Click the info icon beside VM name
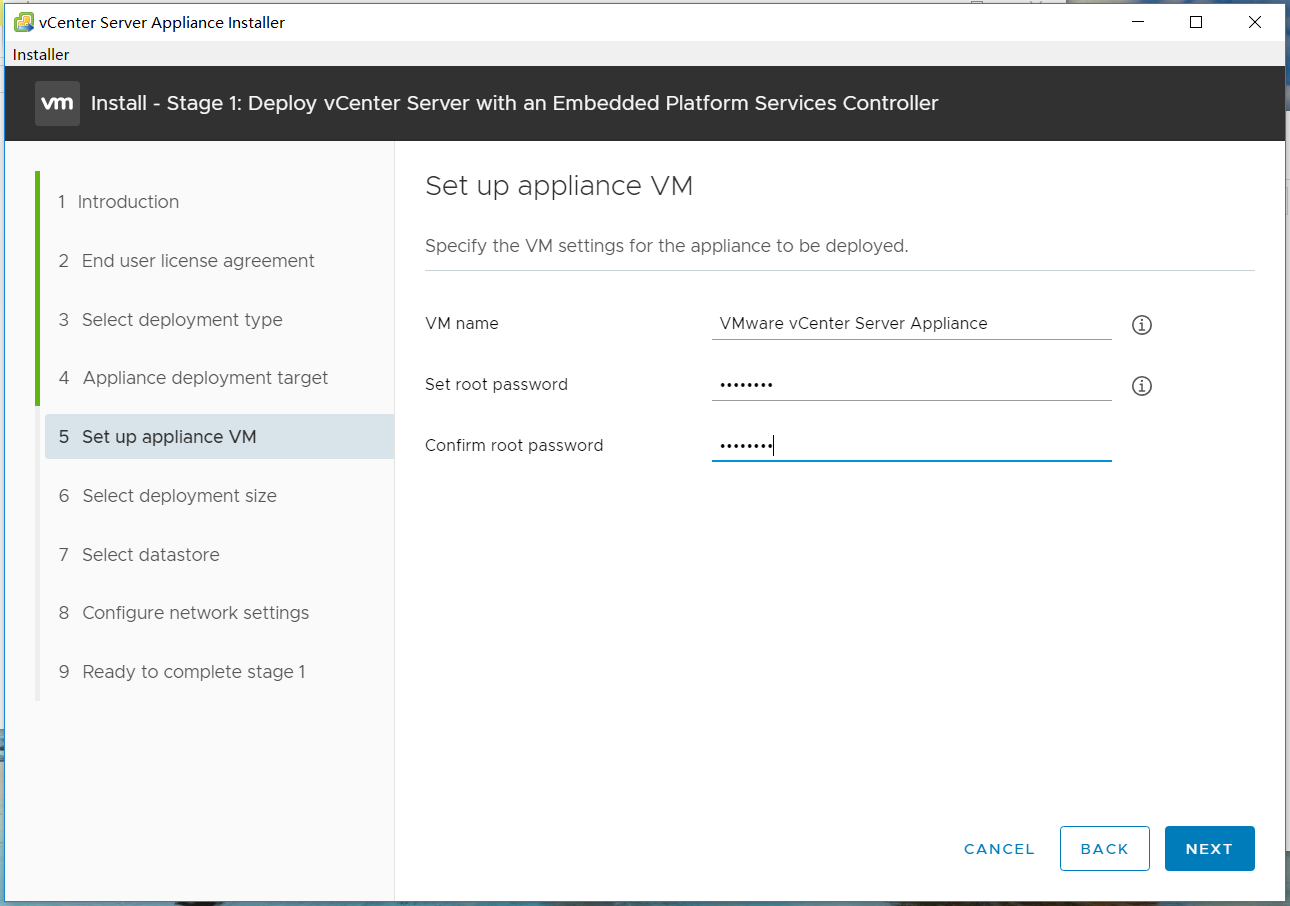This screenshot has height=906, width=1290. 1142,325
